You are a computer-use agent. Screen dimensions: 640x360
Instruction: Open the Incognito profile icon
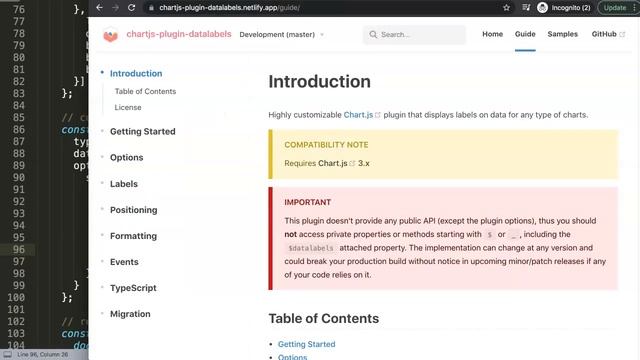[542, 7]
